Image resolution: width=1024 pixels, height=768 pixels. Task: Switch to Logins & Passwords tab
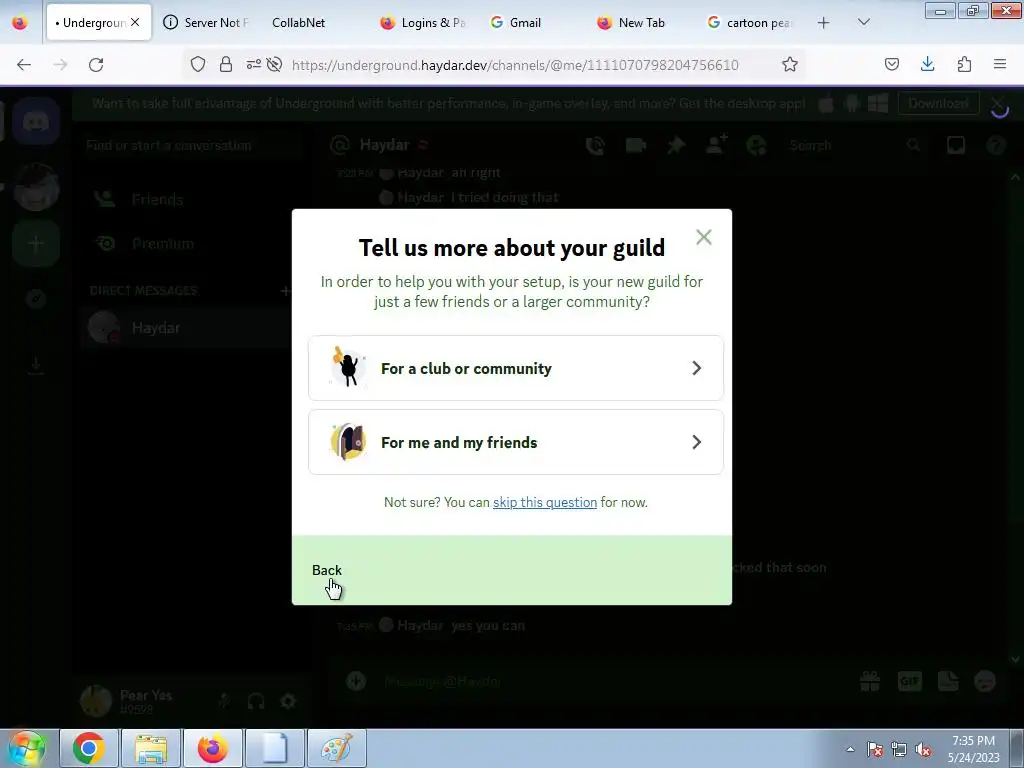click(x=424, y=23)
